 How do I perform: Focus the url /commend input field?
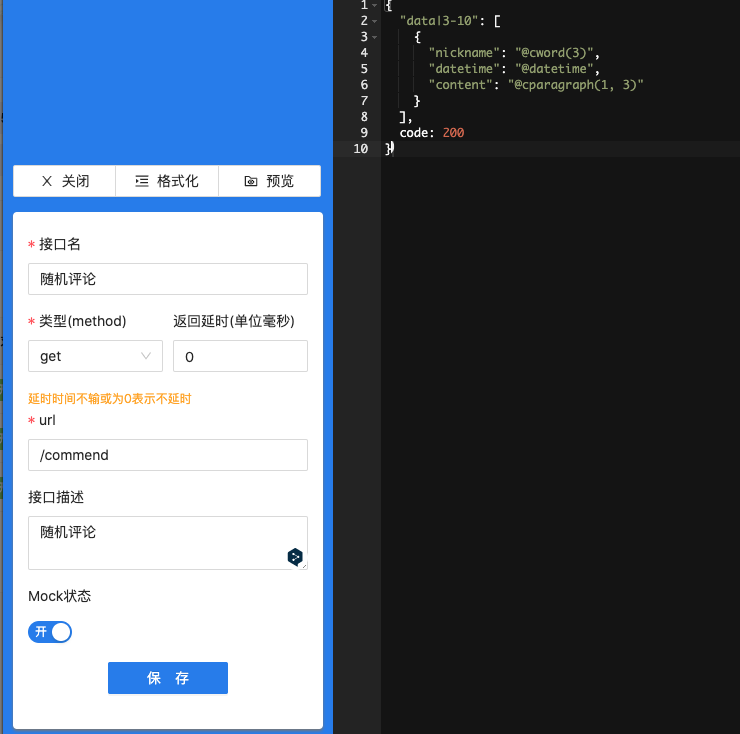168,455
